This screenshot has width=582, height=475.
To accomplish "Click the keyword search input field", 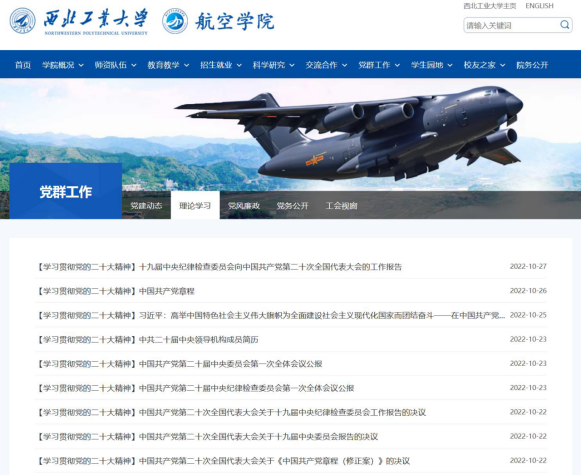I will [x=511, y=25].
